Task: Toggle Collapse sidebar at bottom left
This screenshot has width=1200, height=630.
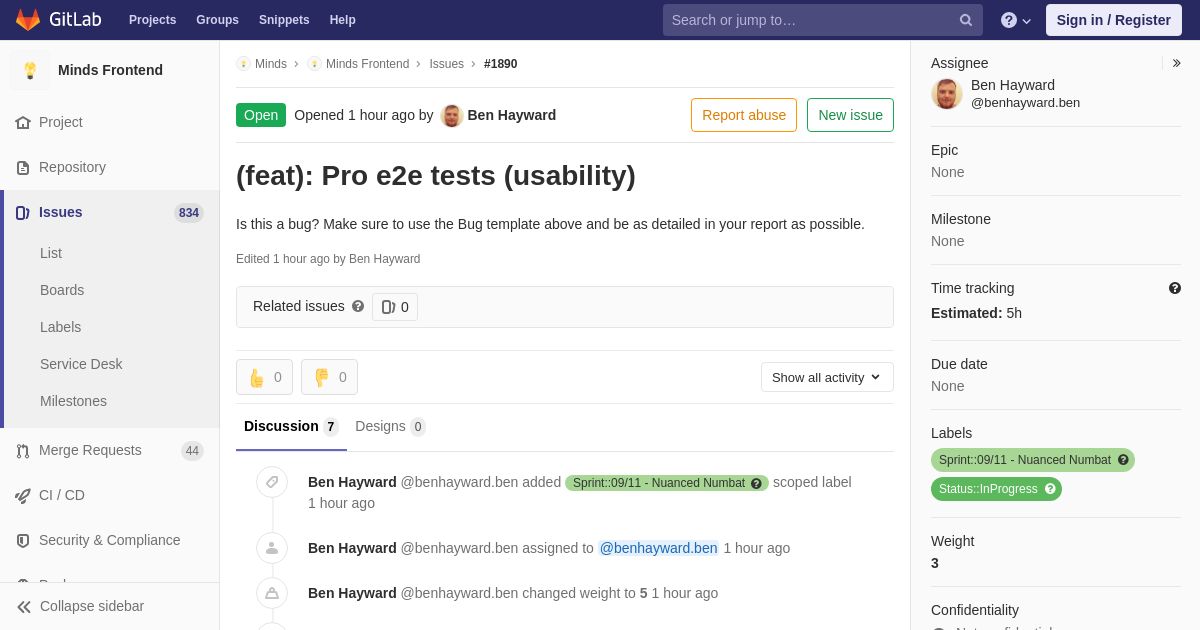Action: (x=80, y=606)
